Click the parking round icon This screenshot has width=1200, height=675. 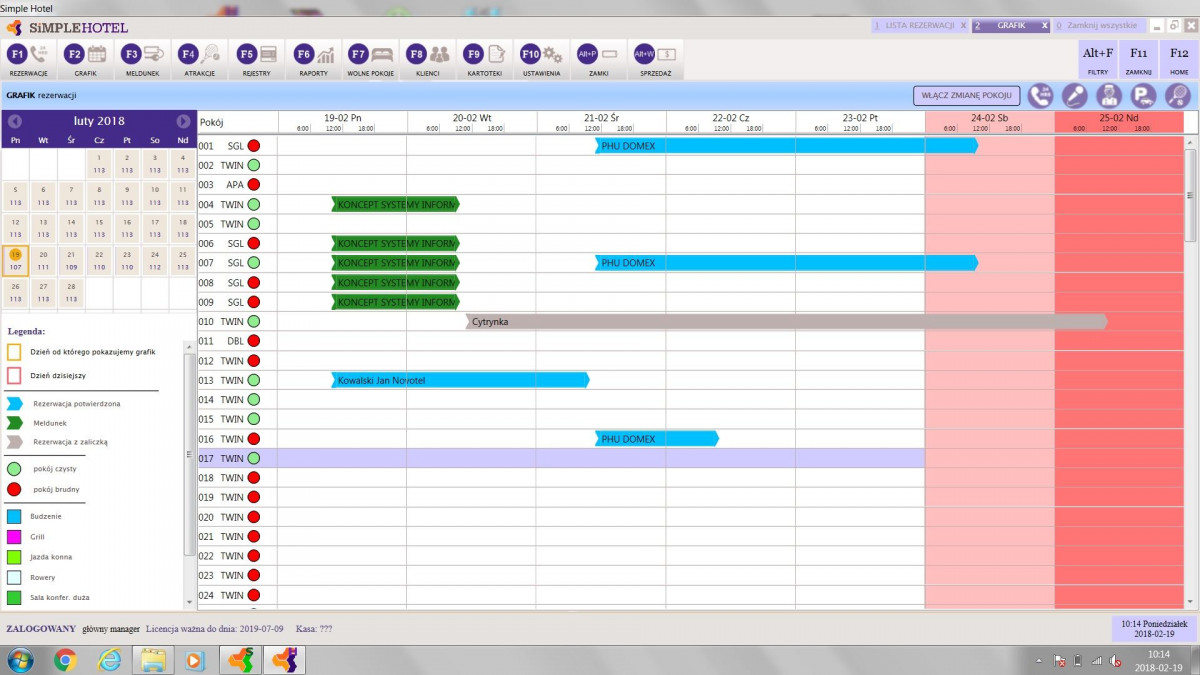(1142, 96)
